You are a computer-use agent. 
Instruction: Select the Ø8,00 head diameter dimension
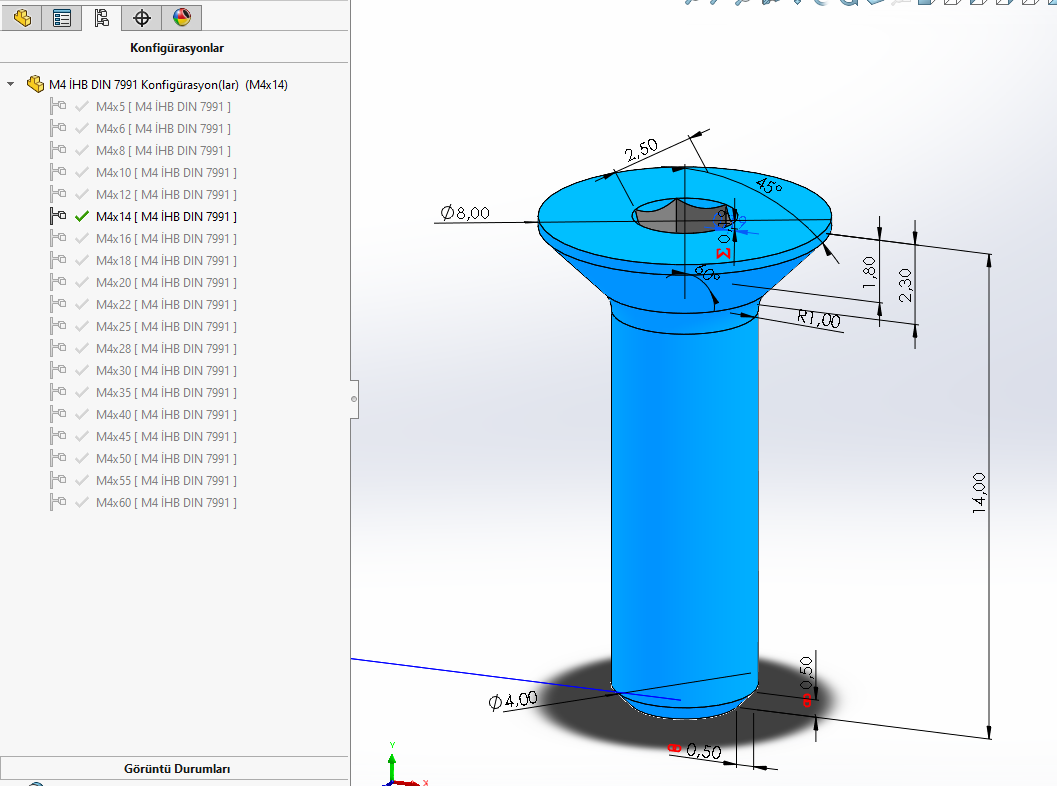464,212
